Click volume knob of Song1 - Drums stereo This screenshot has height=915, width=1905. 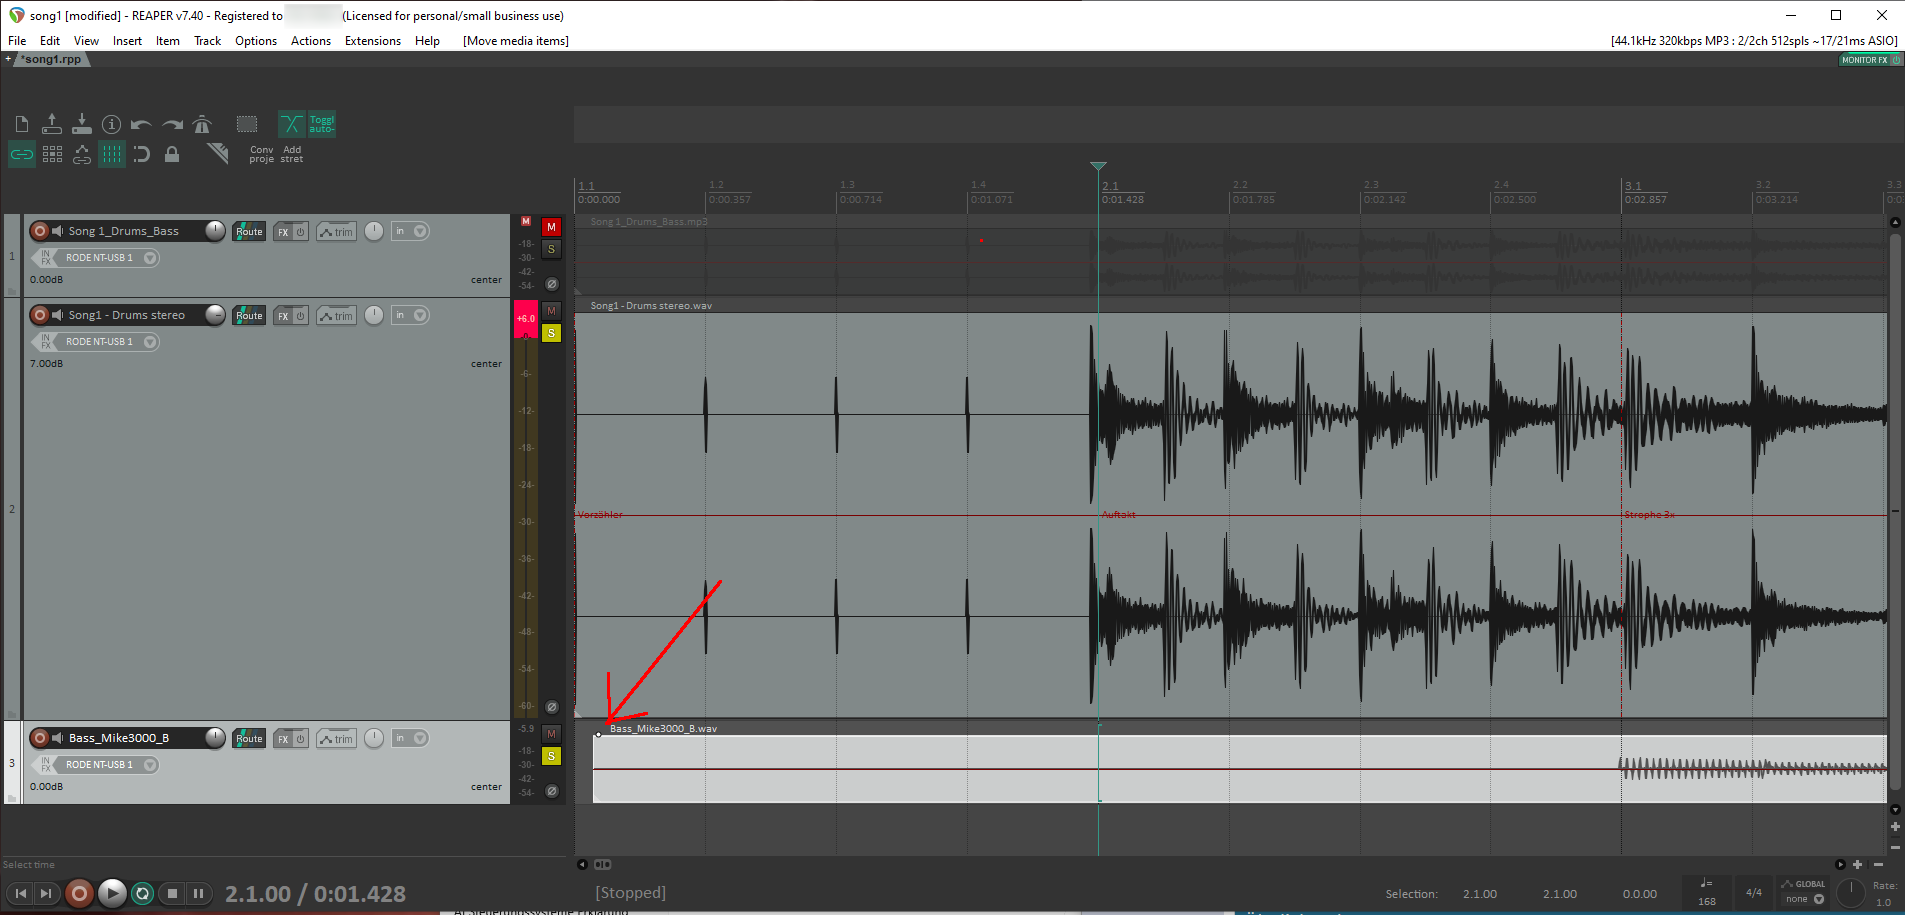(215, 315)
